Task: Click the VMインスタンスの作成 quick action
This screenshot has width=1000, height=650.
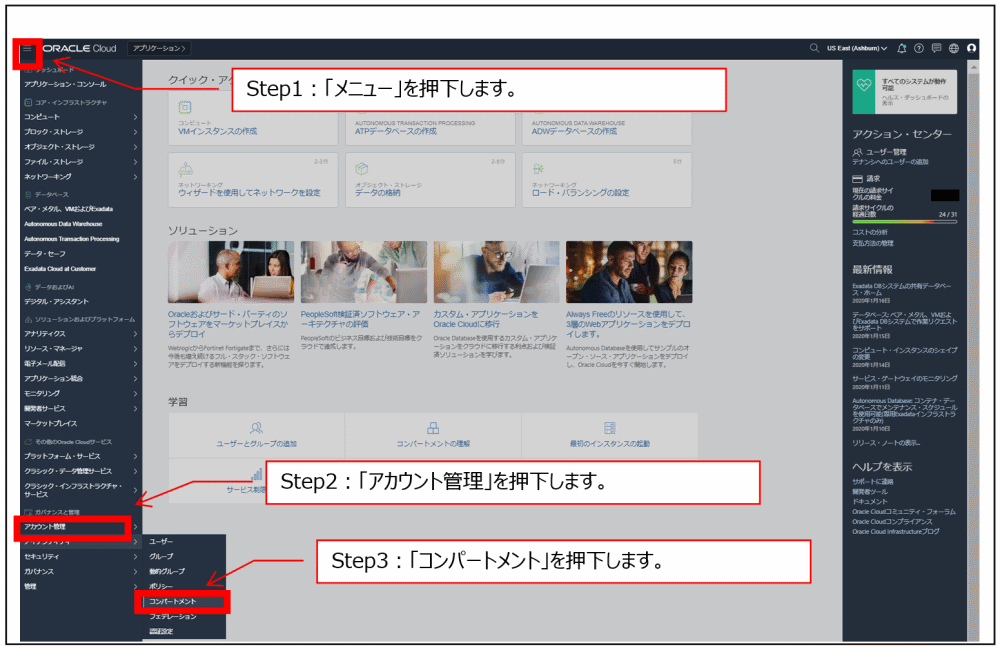Action: [217, 131]
